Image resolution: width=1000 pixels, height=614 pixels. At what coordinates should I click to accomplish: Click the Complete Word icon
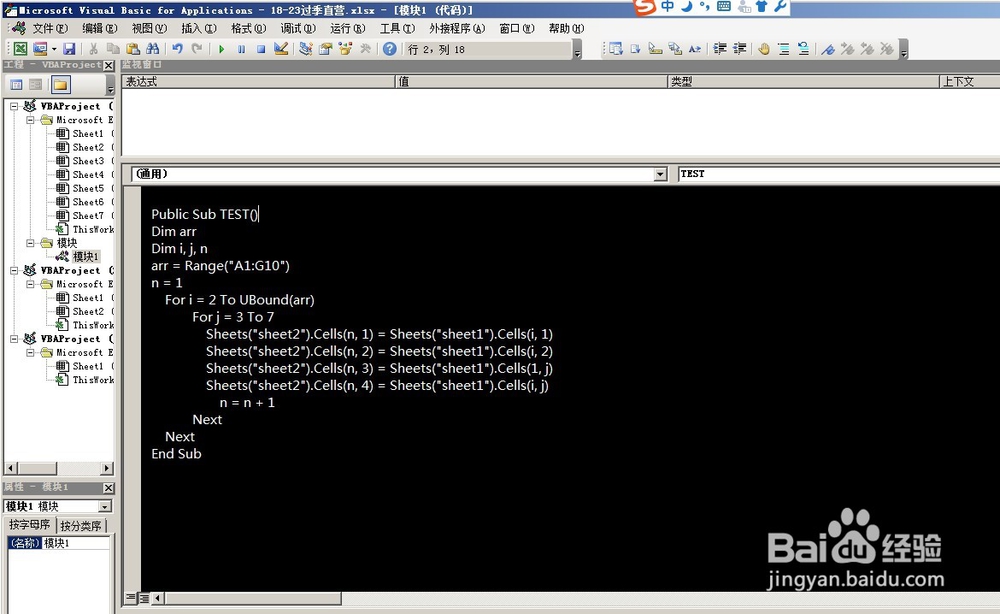(695, 49)
